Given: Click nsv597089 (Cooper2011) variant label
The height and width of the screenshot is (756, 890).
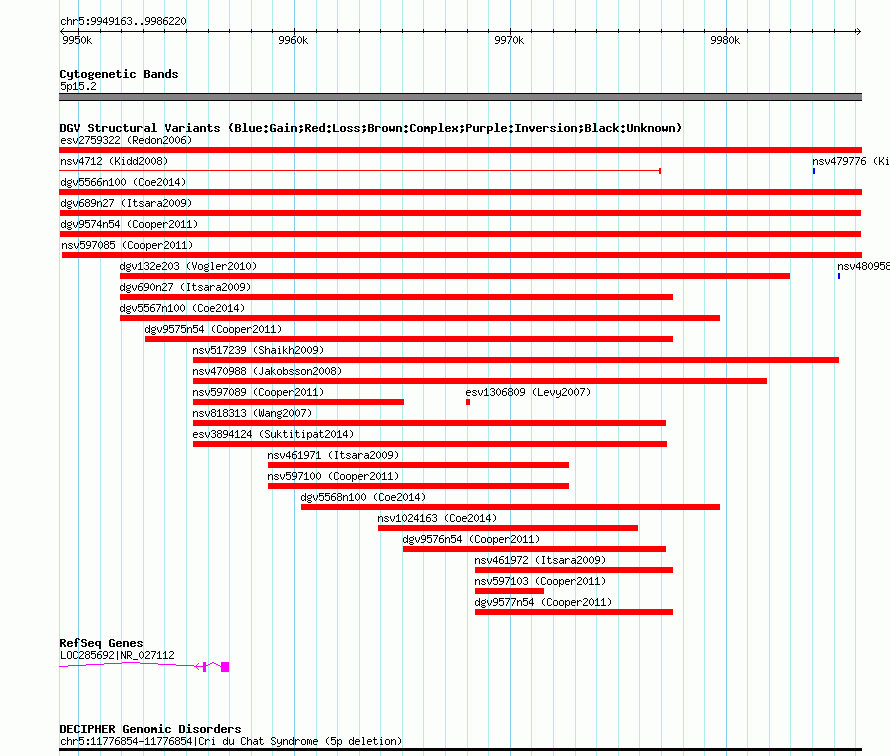Looking at the screenshot, I should point(258,392).
